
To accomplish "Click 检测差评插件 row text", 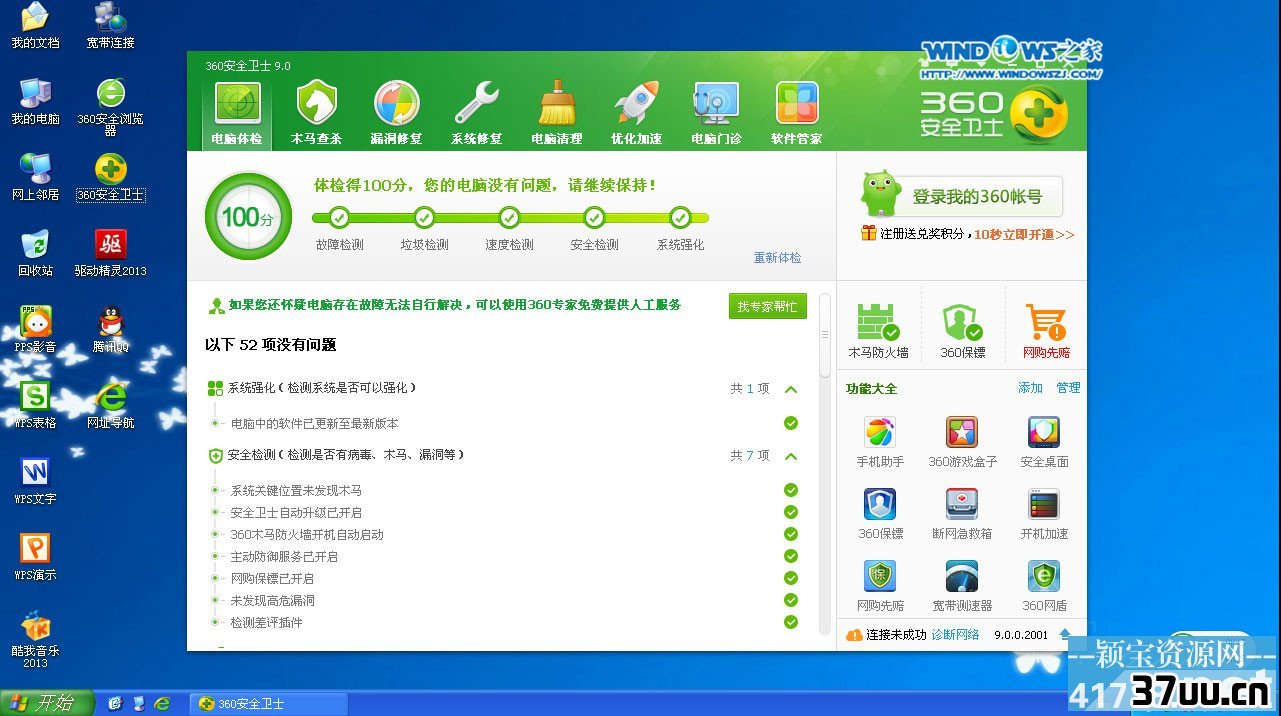I will [267, 622].
